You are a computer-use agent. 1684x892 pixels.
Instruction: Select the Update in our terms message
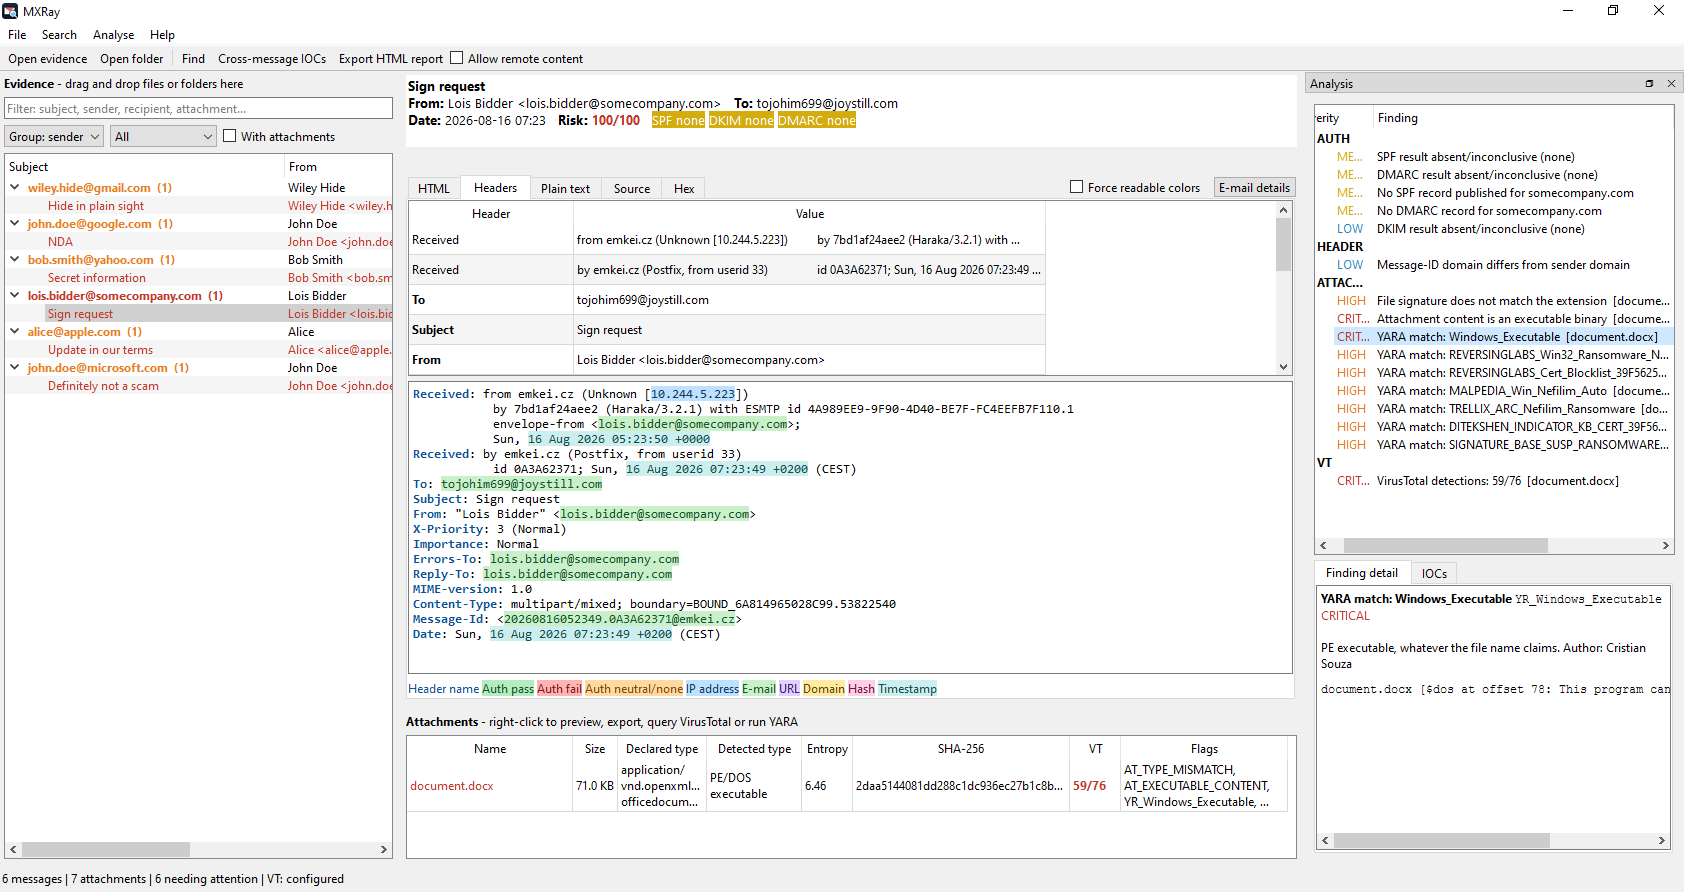pos(100,350)
